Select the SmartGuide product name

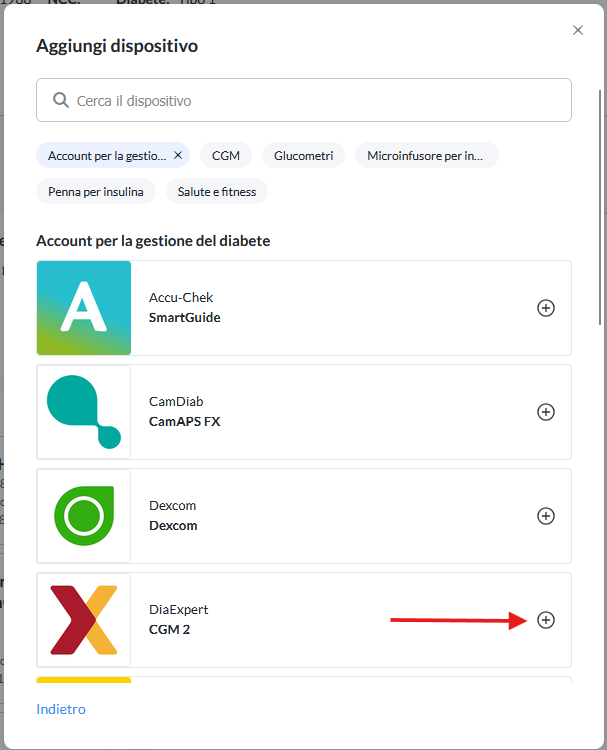(185, 318)
